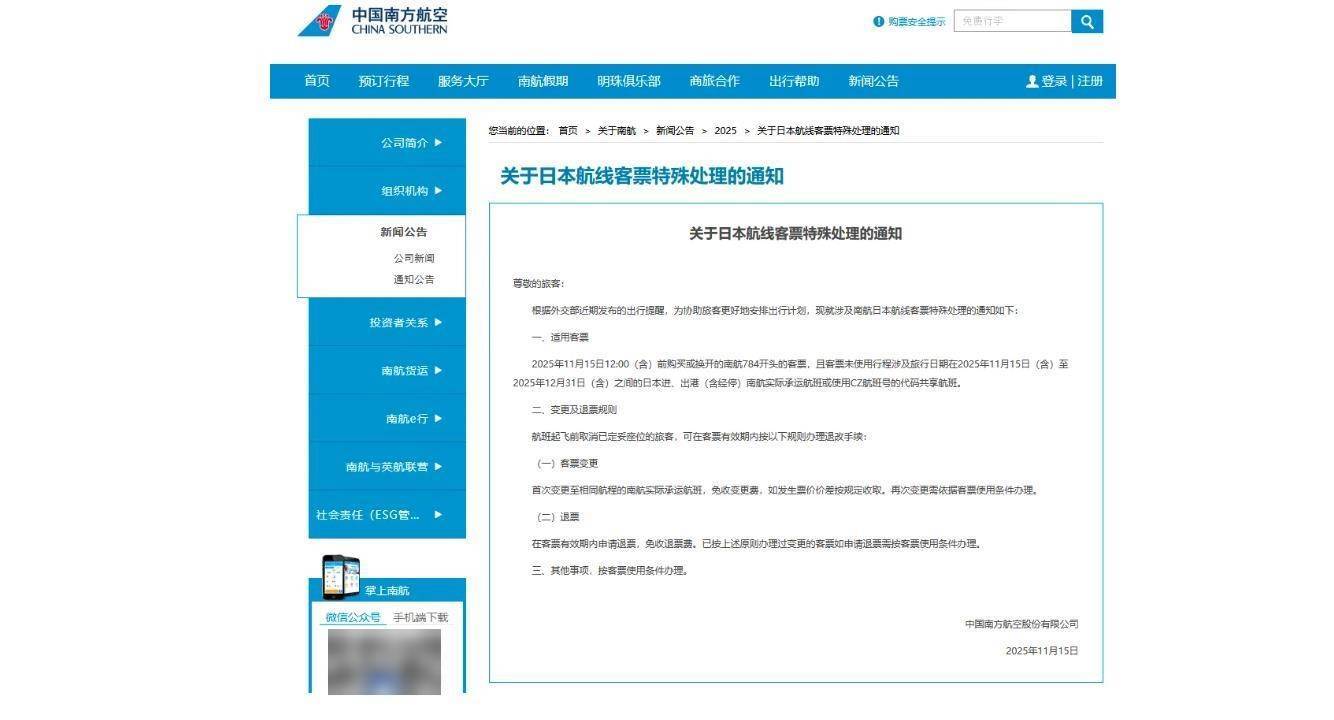
Task: Expand the 南航e行 sidebar section
Action: coord(413,419)
